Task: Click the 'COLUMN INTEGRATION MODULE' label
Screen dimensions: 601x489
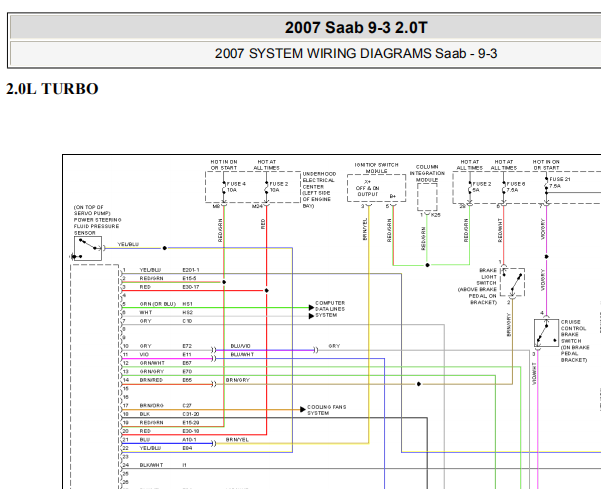Action: pos(427,173)
